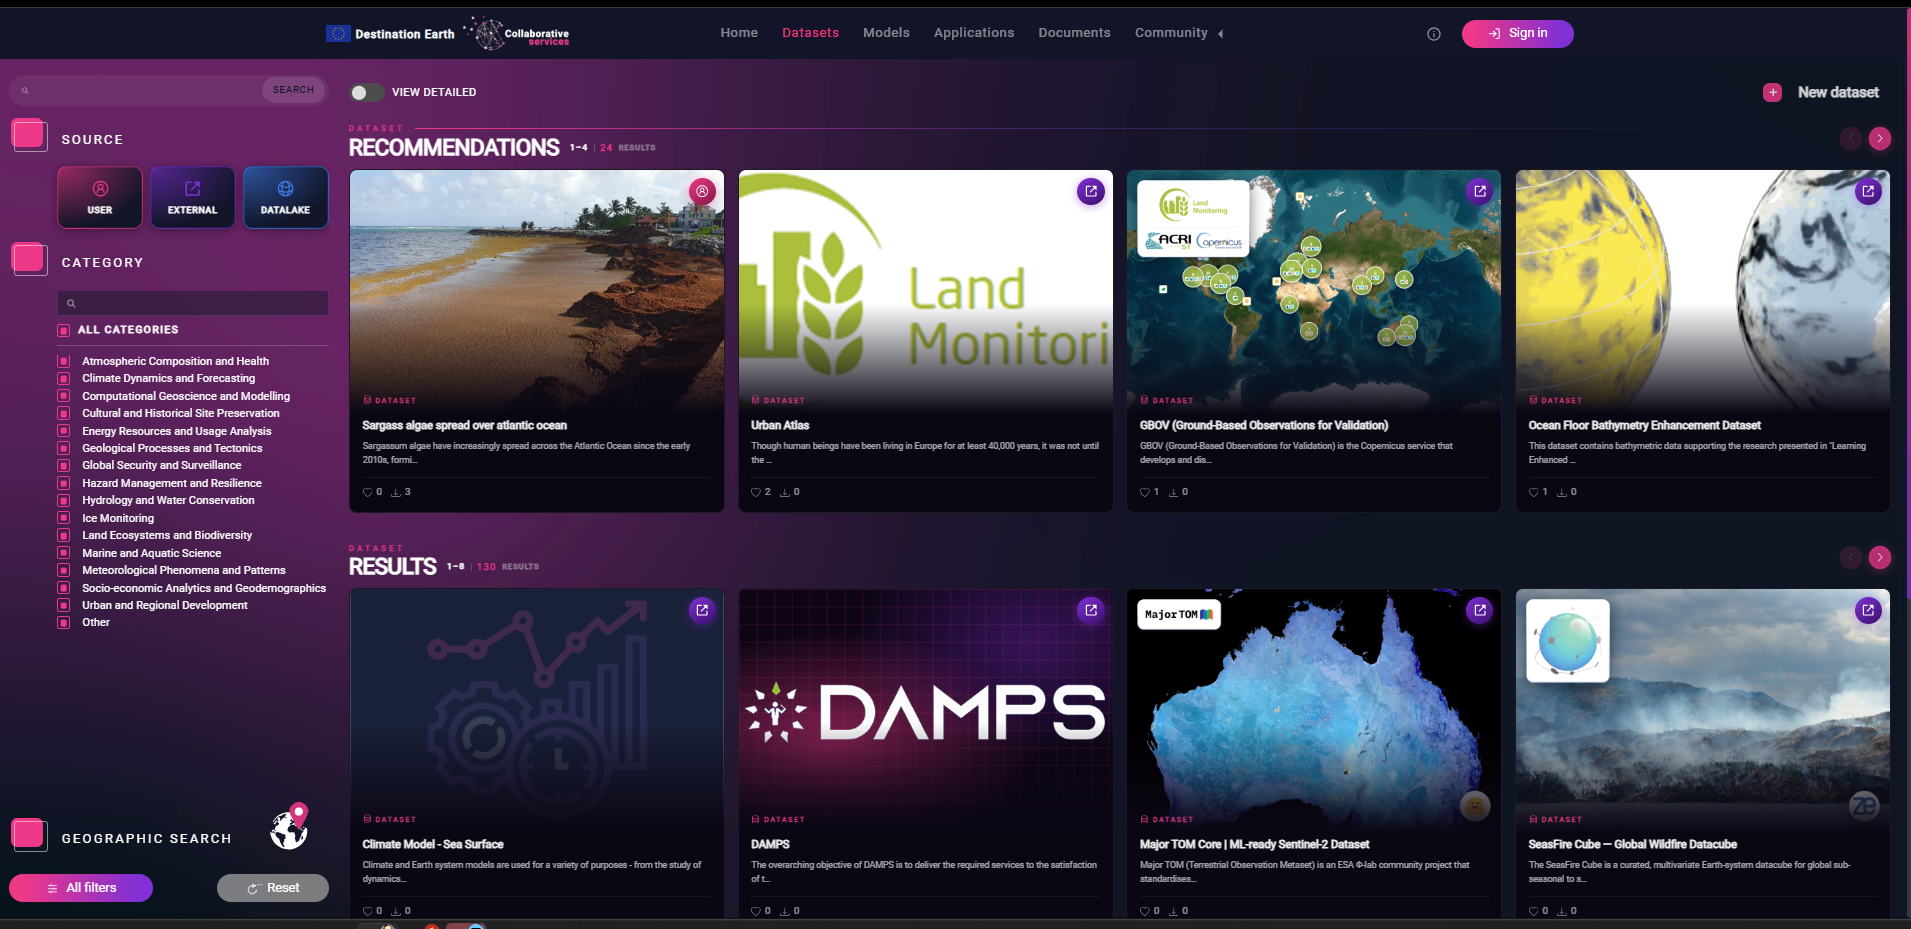Viewport: 1911px width, 929px height.
Task: Click the globe map pin icon for geographic search
Action: [290, 827]
